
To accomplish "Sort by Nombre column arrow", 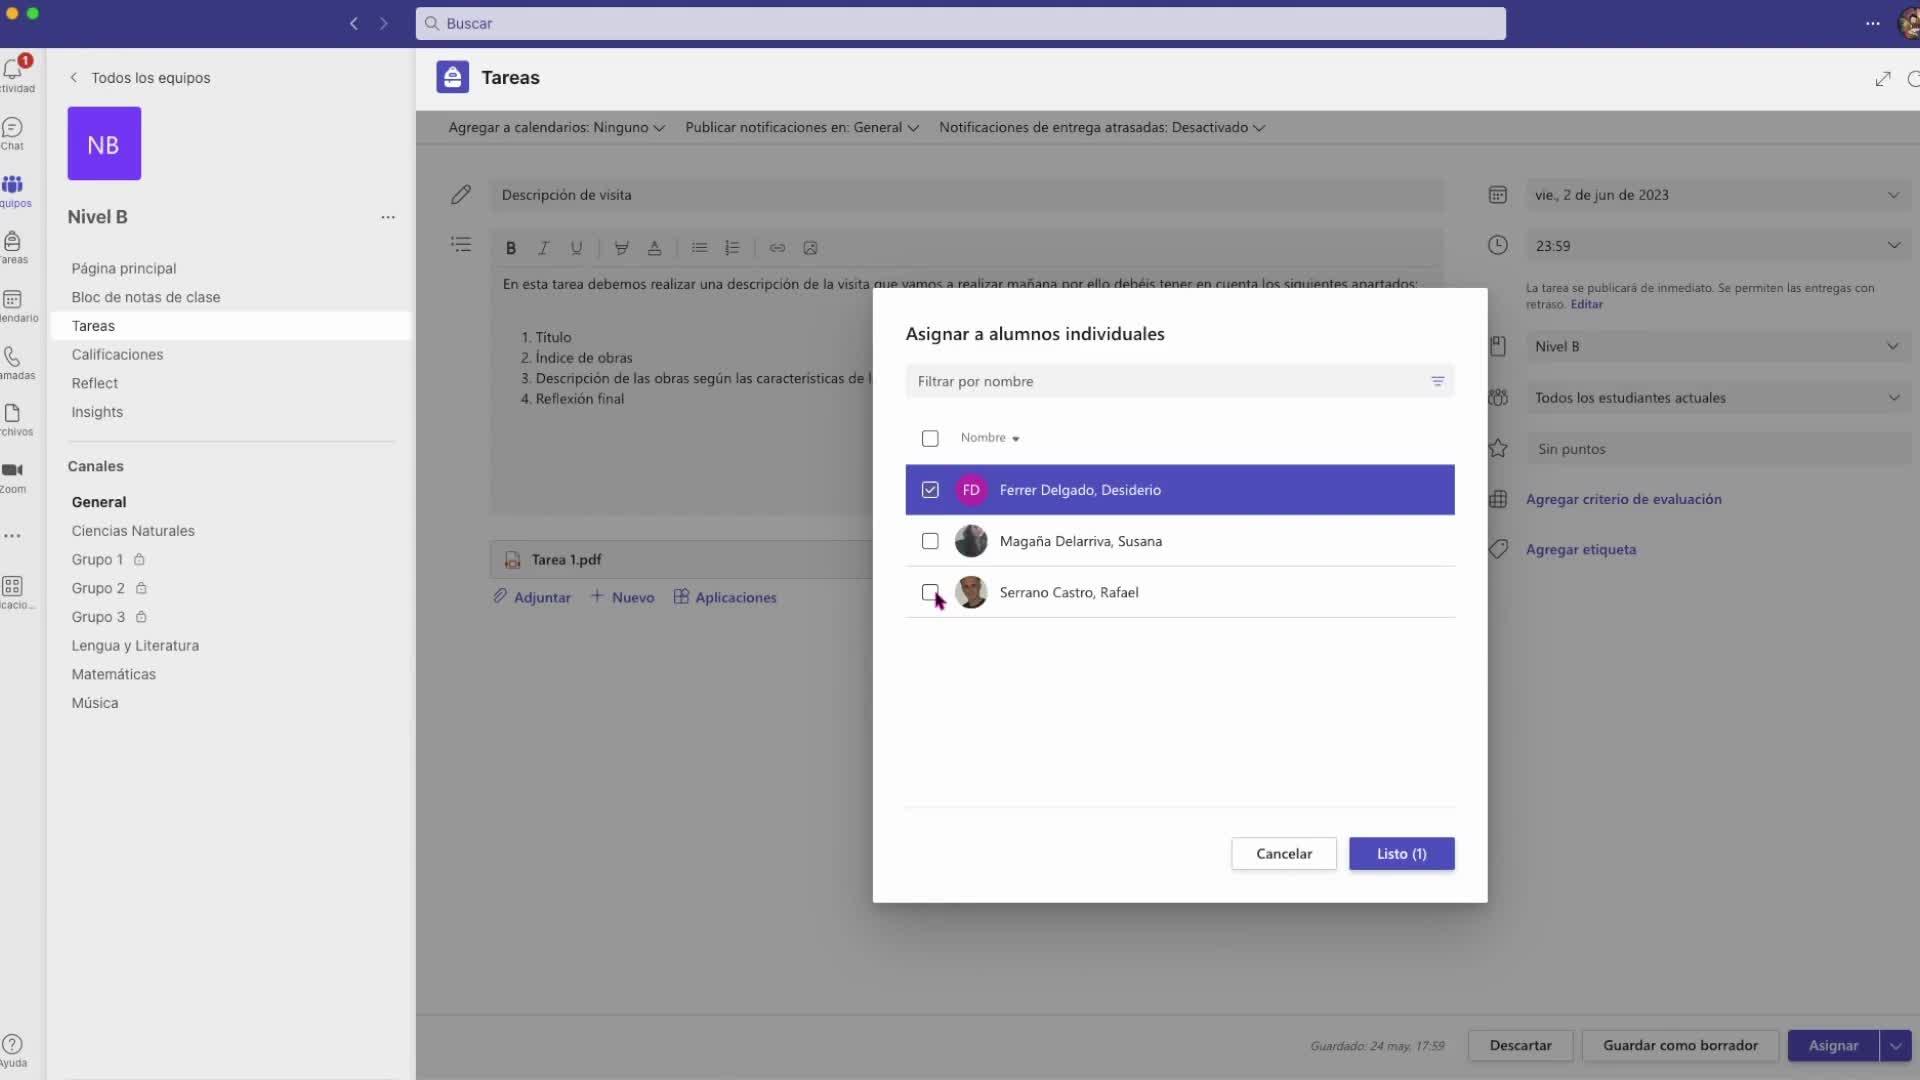I will click(x=1015, y=439).
